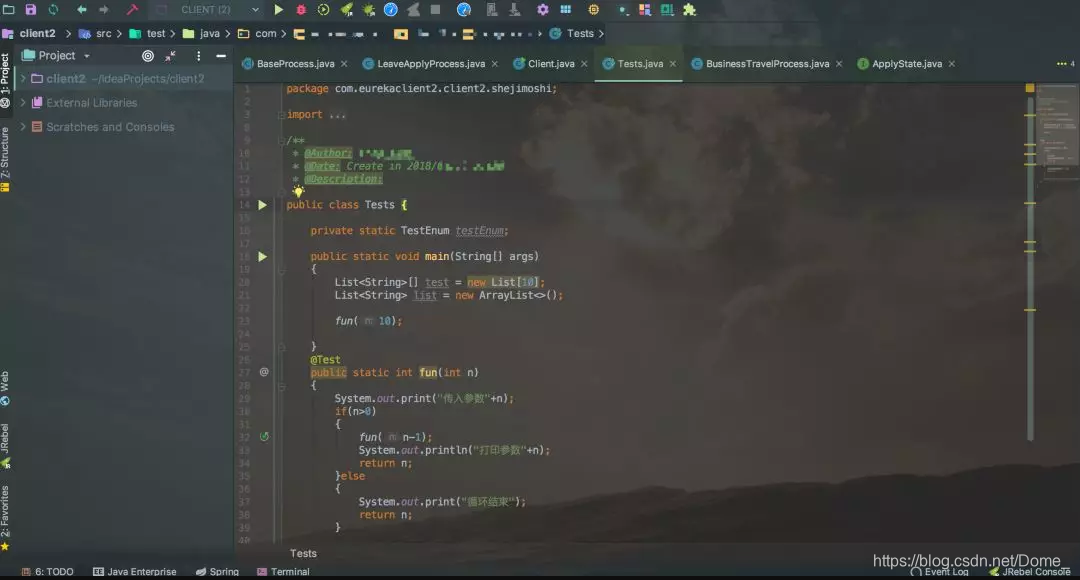The image size is (1080, 580).
Task: Expand the client2 project tree node
Action: pyautogui.click(x=23, y=79)
